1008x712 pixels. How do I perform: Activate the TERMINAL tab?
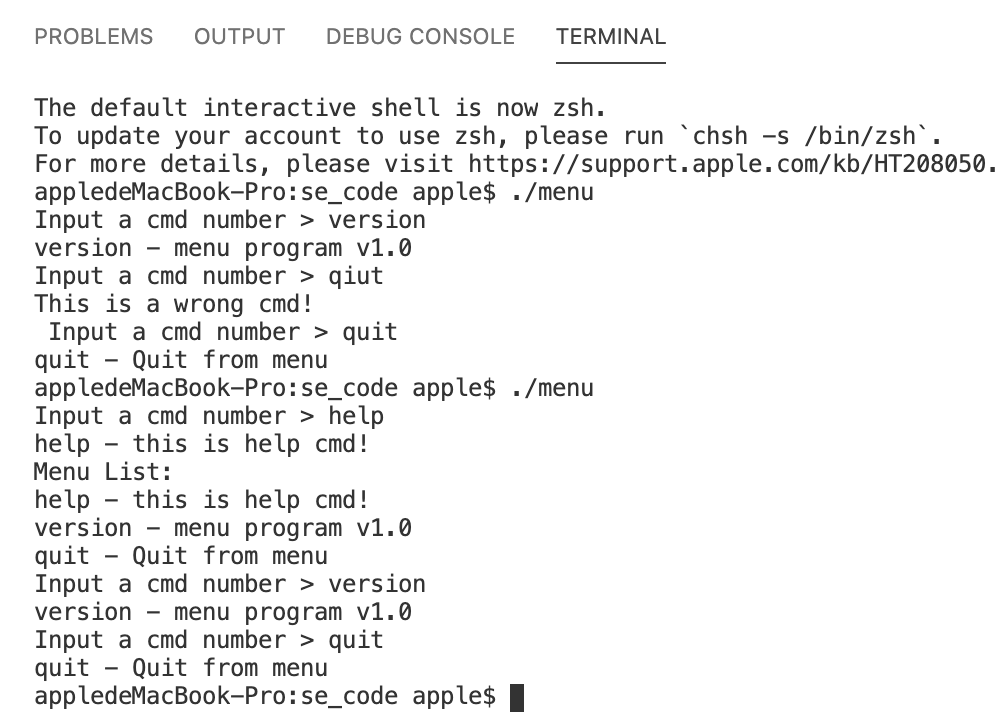tap(611, 37)
